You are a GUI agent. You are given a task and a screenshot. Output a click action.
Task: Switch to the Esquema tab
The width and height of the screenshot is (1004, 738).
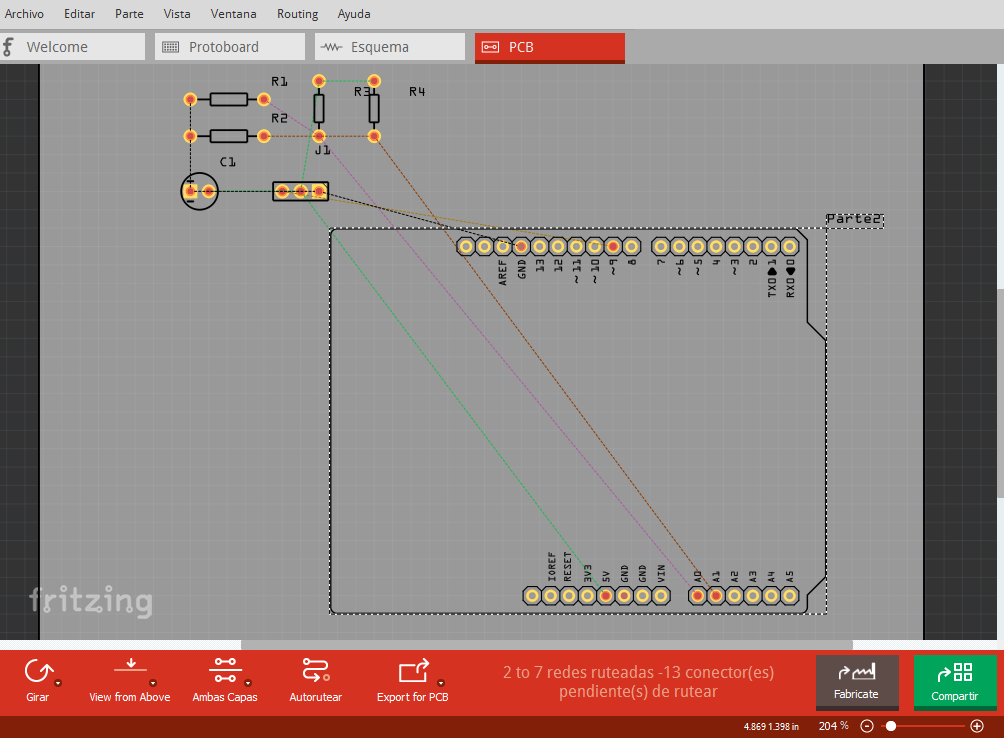390,47
